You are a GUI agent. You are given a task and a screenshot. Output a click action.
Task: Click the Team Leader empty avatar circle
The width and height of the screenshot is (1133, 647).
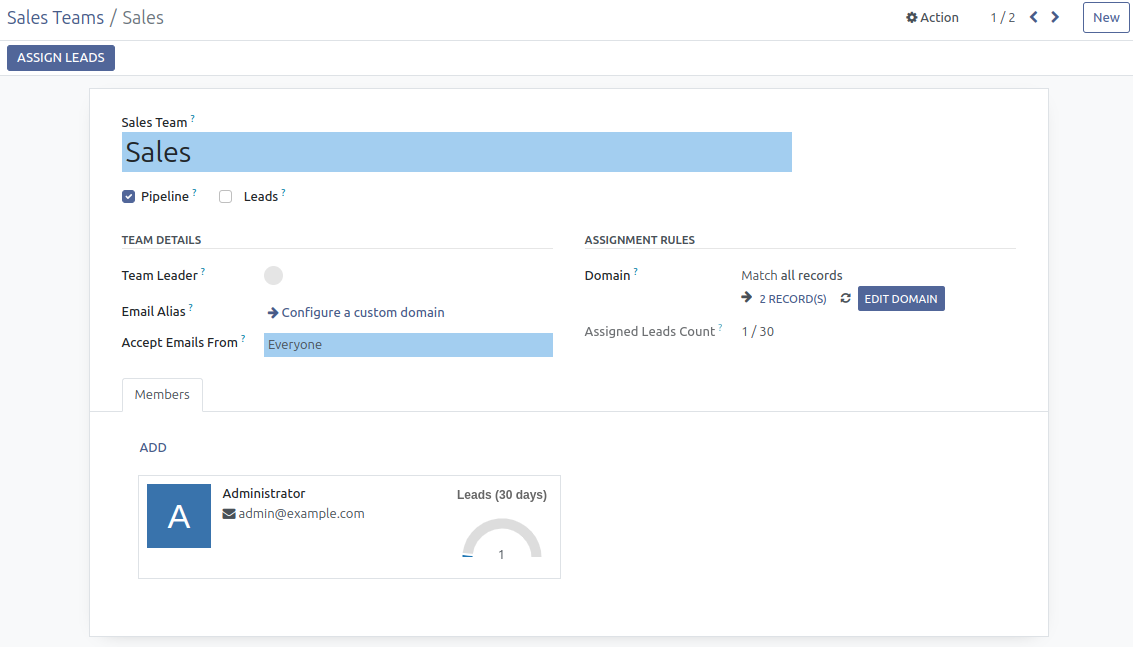pyautogui.click(x=273, y=276)
